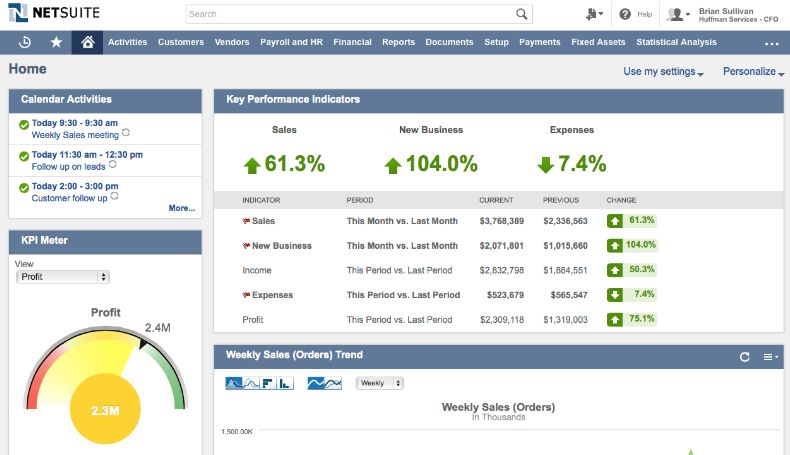Show more navigation via ellipsis icon
Viewport: 790px width, 455px height.
(771, 44)
